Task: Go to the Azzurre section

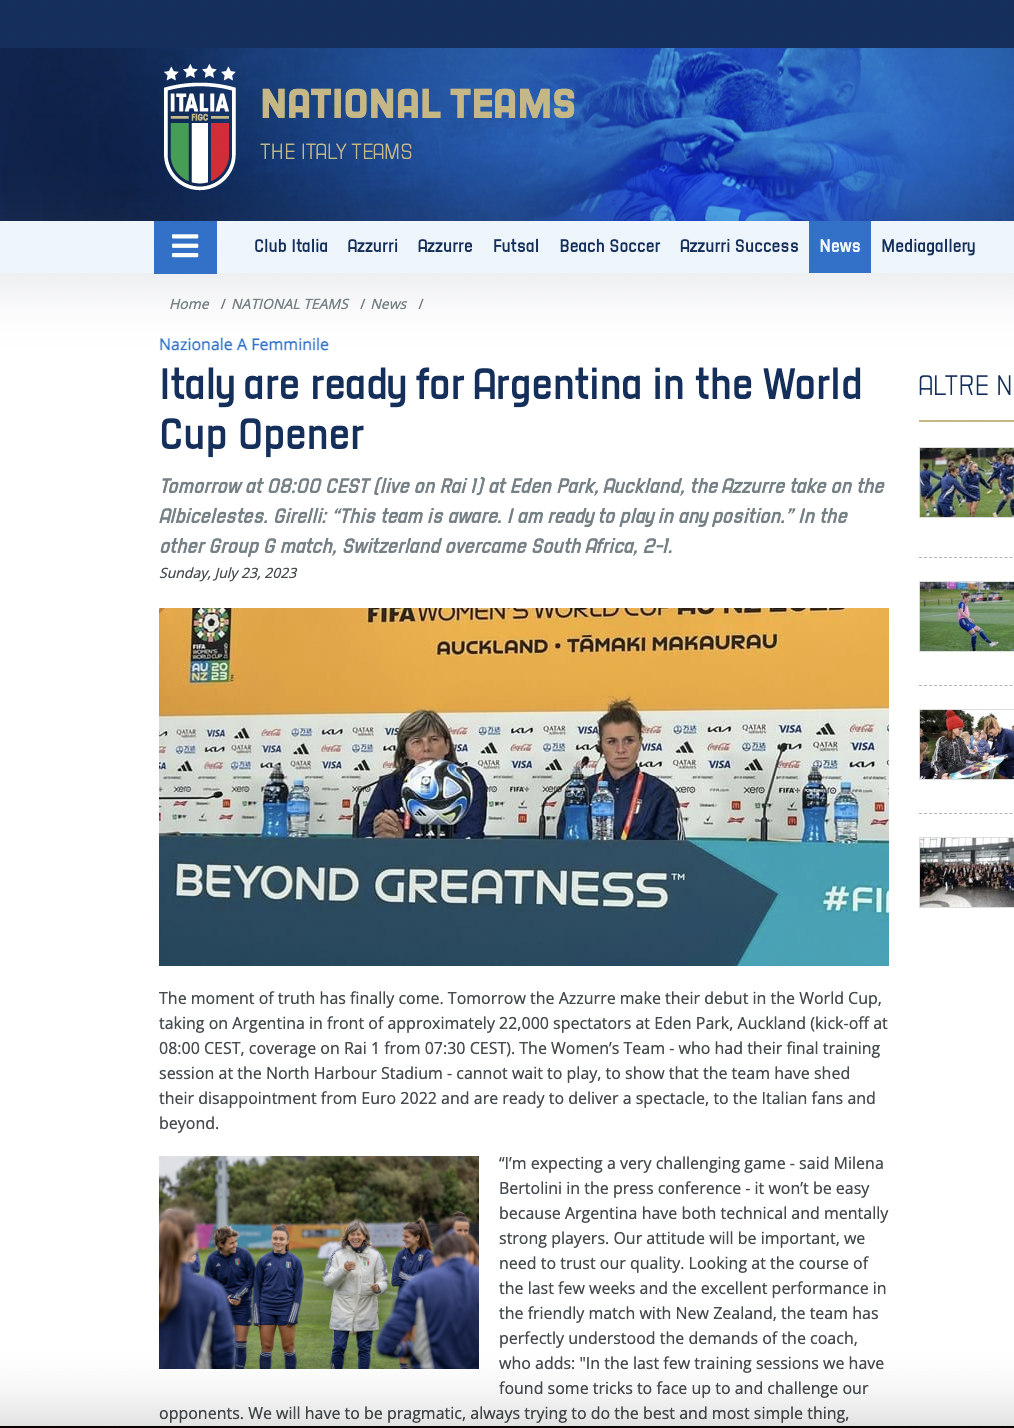Action: 444,247
